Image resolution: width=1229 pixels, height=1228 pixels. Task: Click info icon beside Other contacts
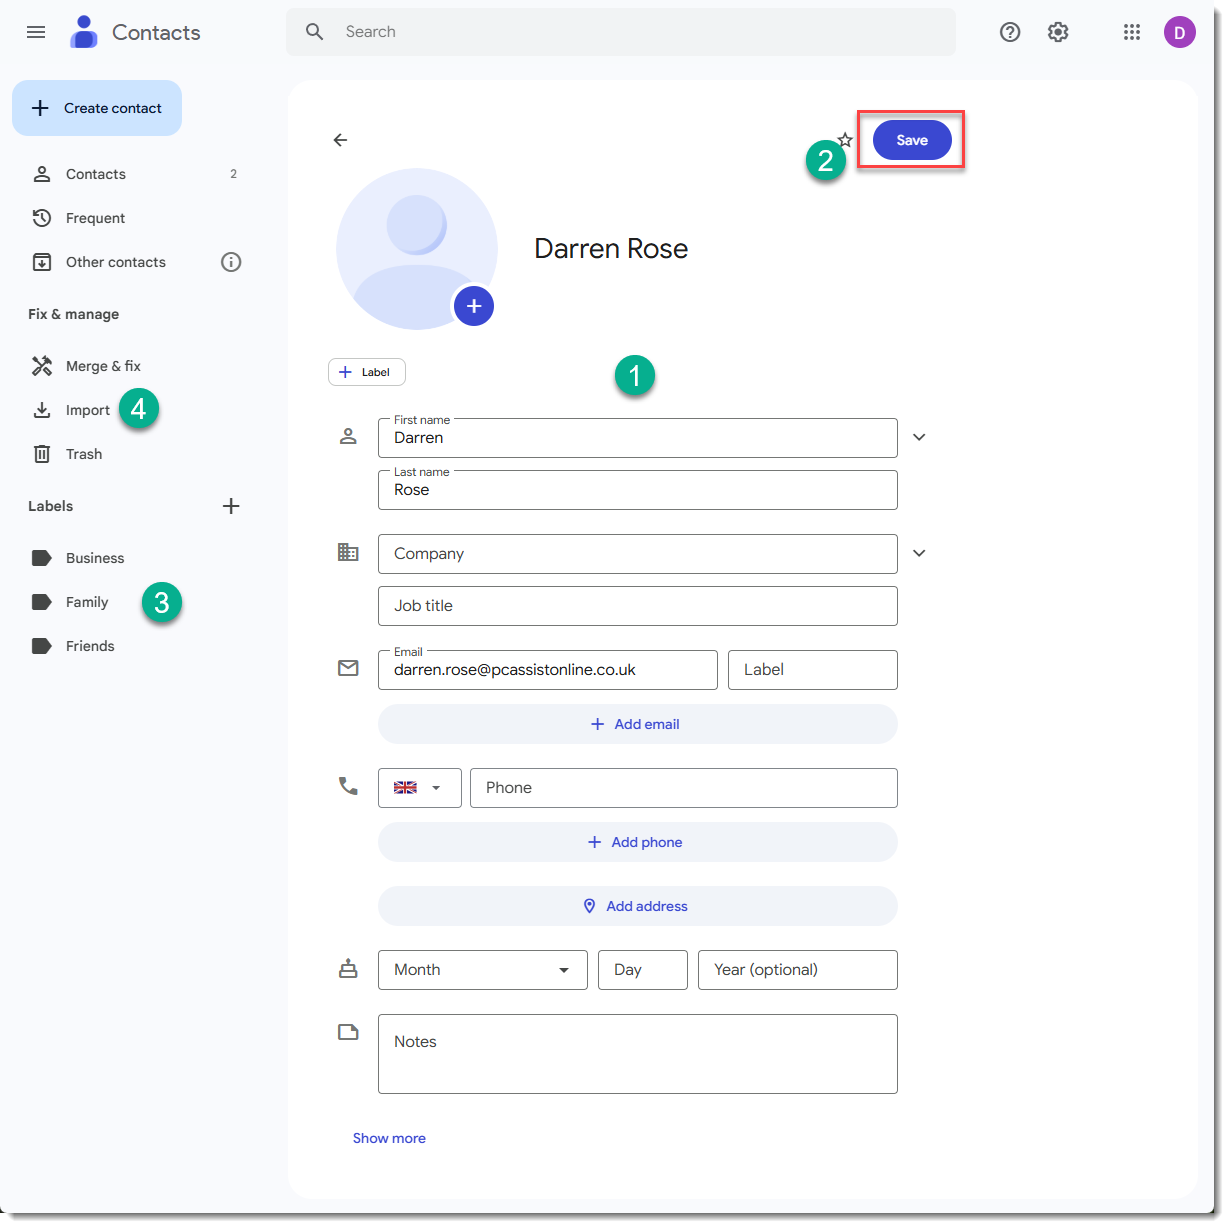pyautogui.click(x=231, y=262)
